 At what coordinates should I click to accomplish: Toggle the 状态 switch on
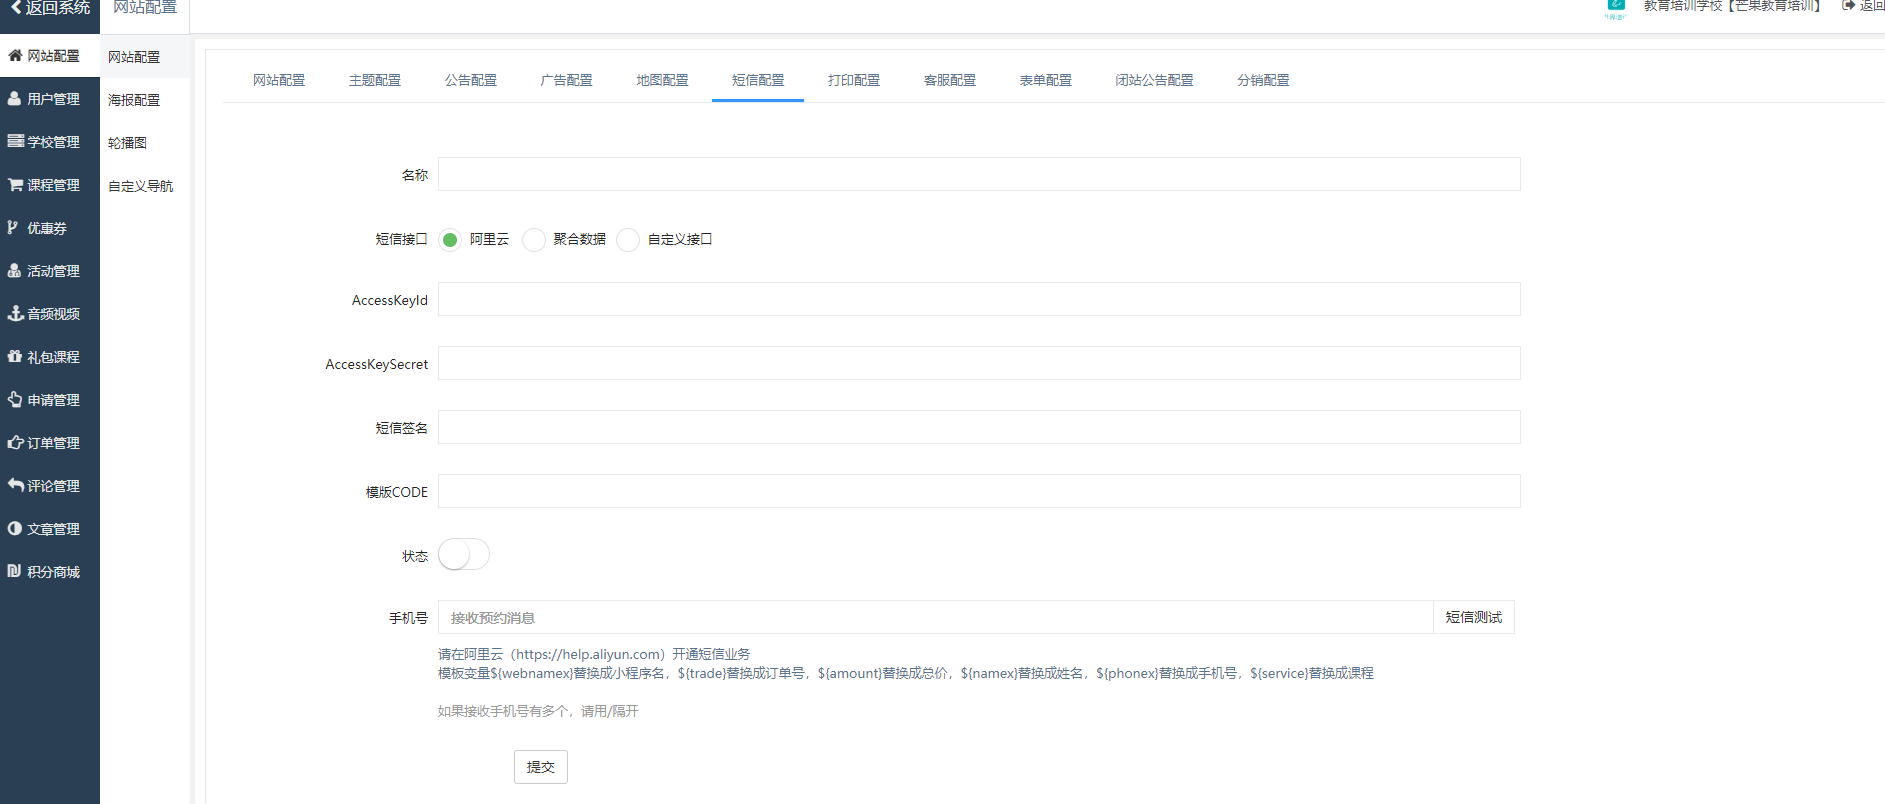(464, 554)
